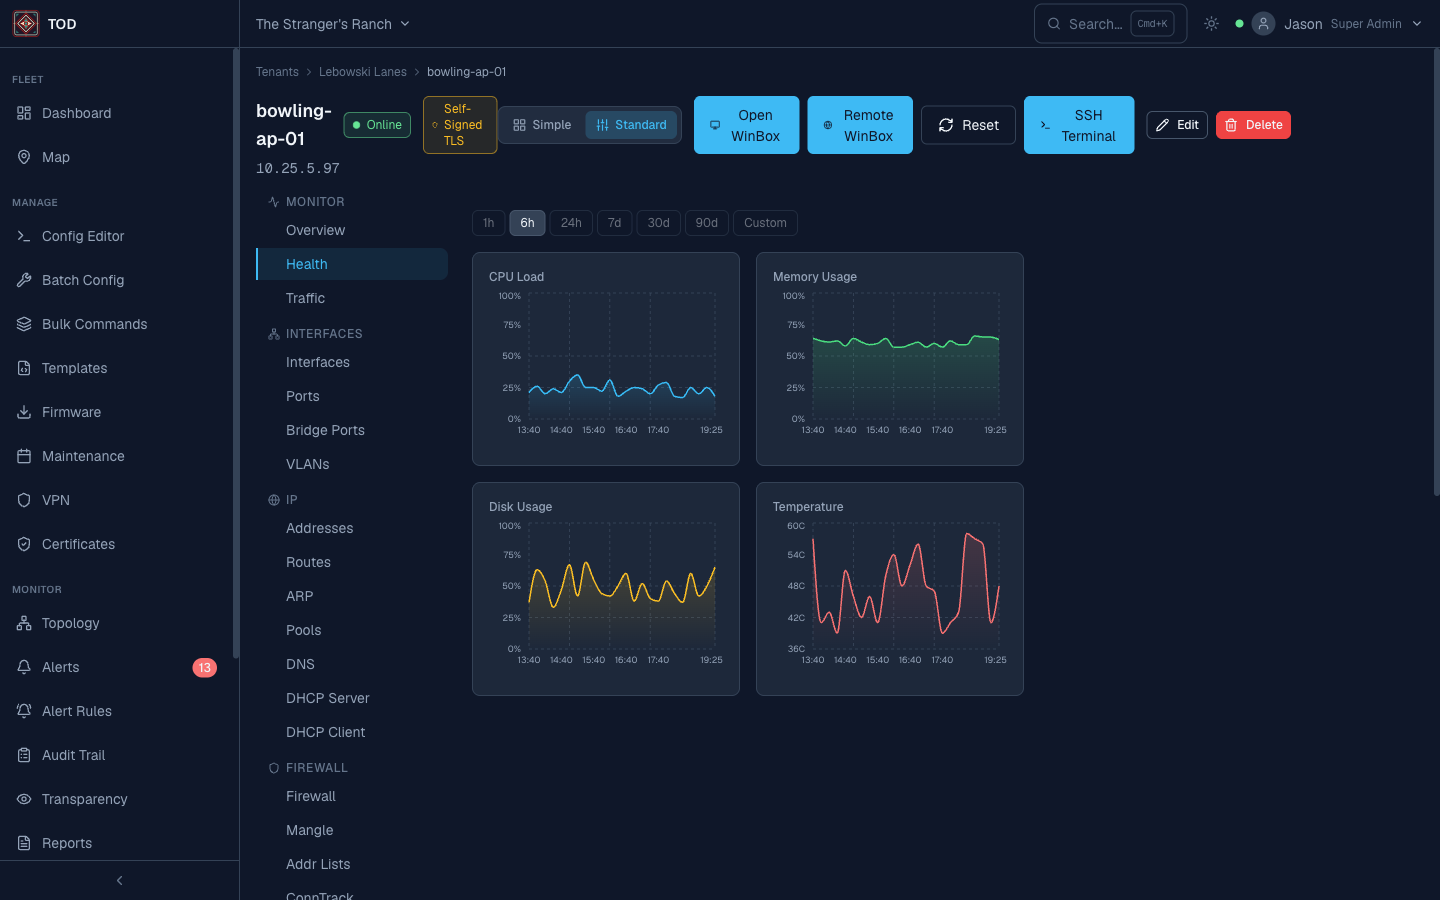Viewport: 1440px width, 900px height.
Task: Select the 24h time range
Action: (570, 223)
